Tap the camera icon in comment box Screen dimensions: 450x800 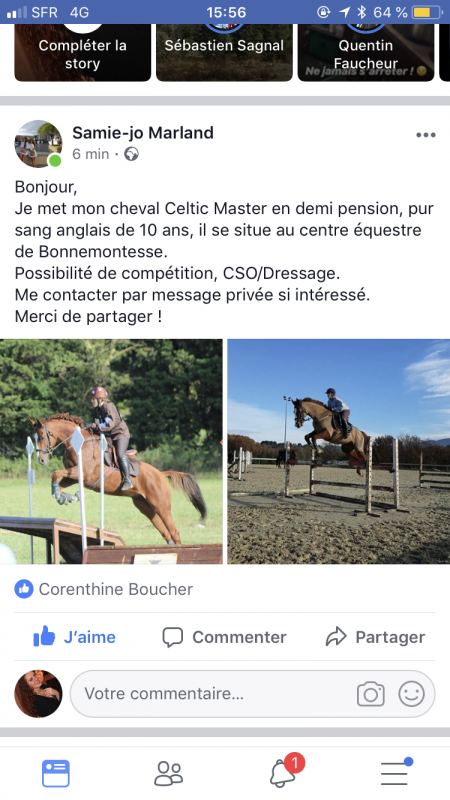pyautogui.click(x=370, y=694)
